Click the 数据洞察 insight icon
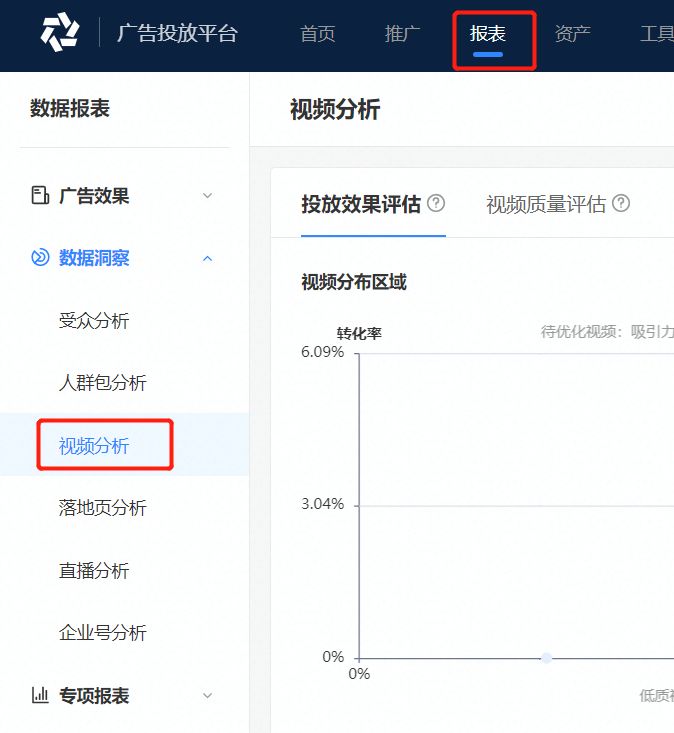Viewport: 674px width, 733px height. 40,258
